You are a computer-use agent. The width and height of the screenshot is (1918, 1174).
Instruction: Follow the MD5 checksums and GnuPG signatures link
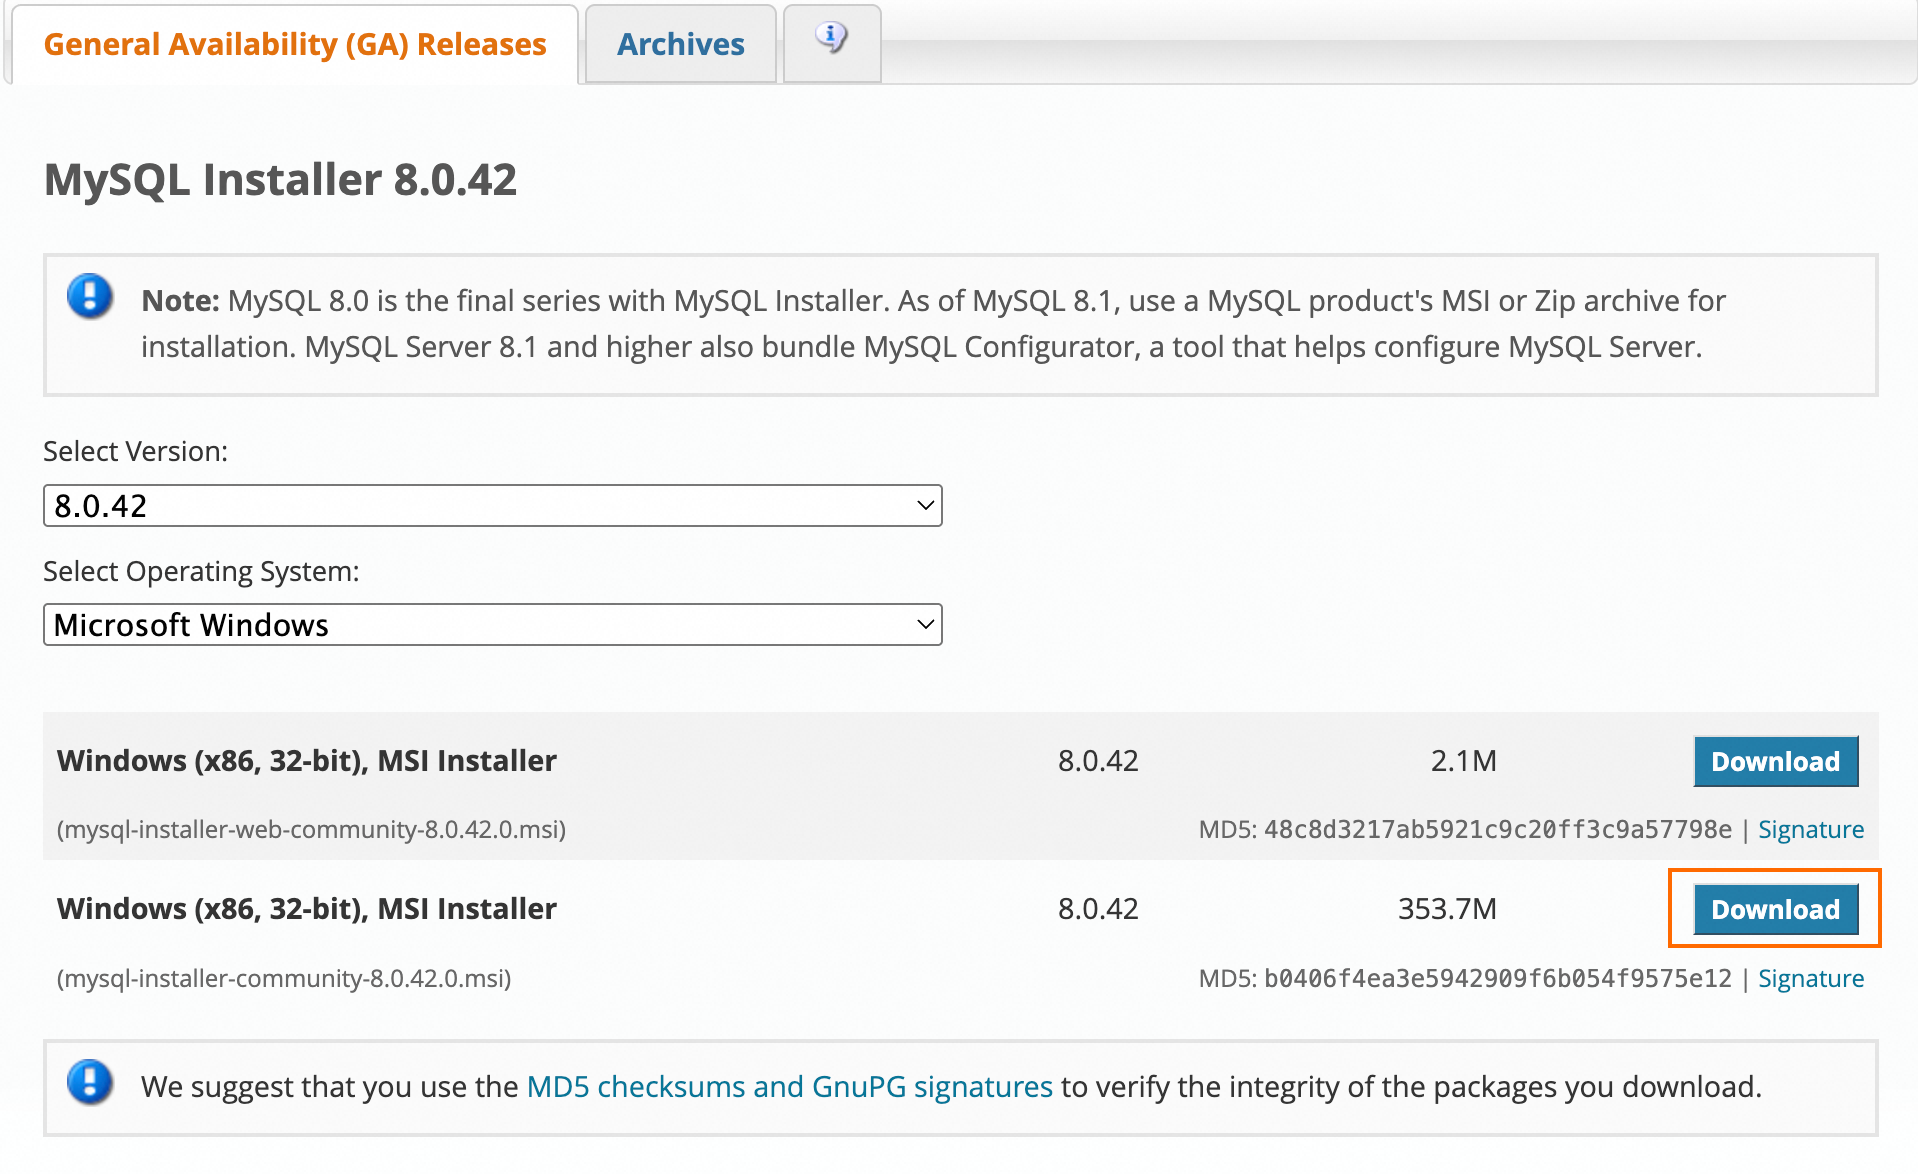[x=789, y=1087]
